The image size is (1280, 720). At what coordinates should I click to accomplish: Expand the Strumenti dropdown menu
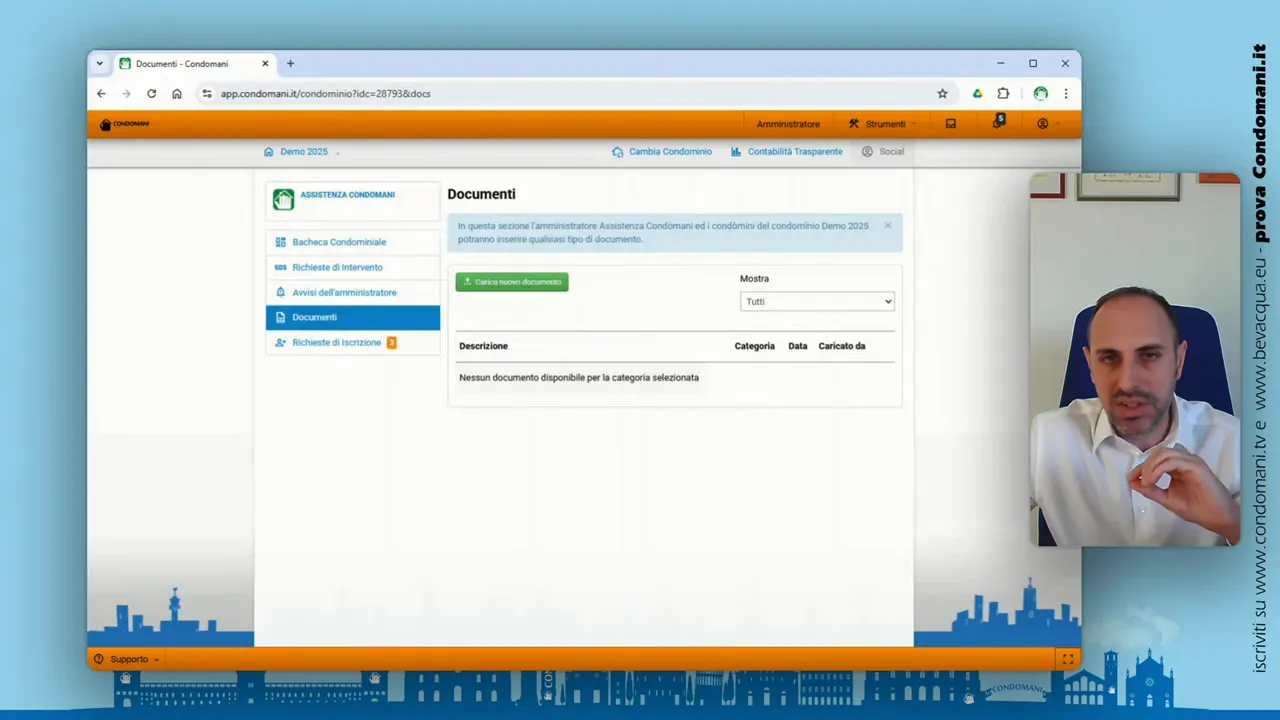point(883,124)
